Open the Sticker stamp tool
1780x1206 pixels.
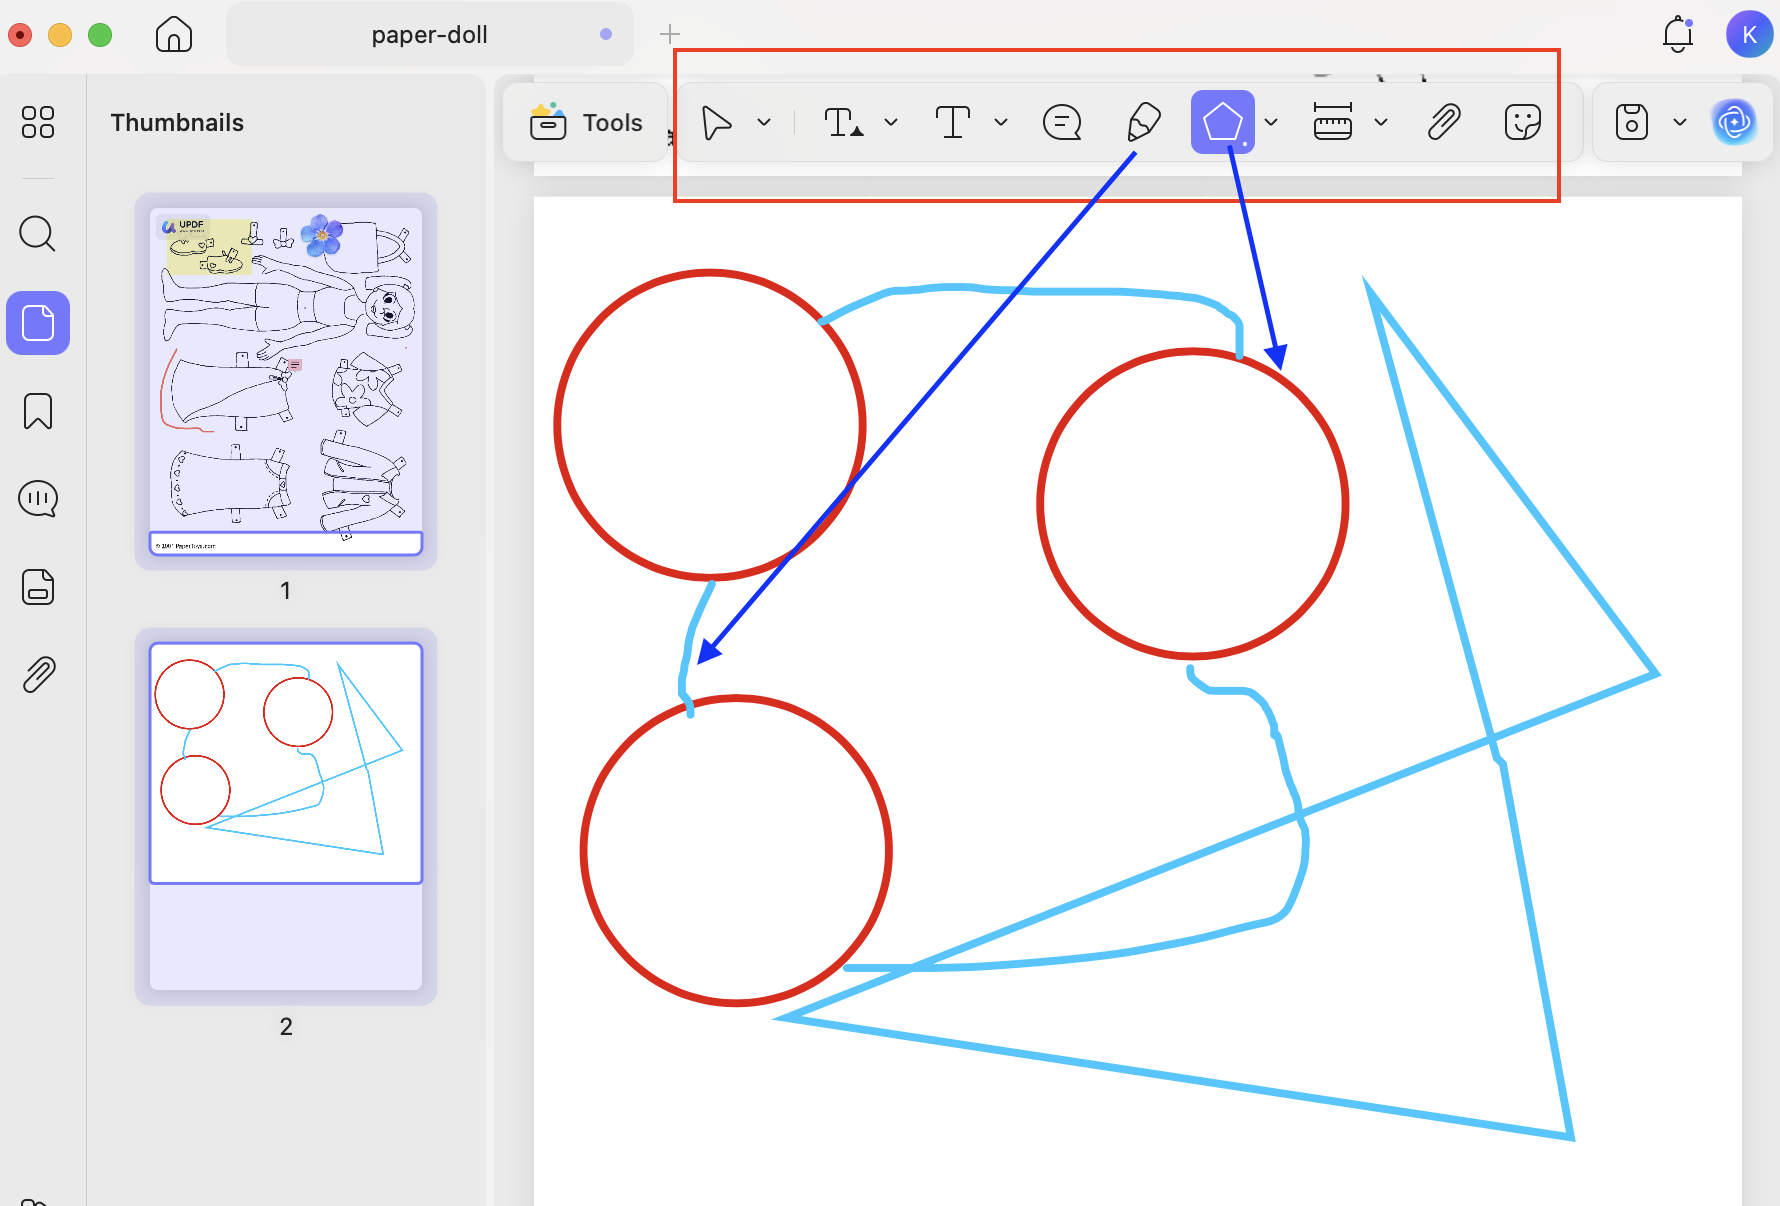pyautogui.click(x=1522, y=122)
